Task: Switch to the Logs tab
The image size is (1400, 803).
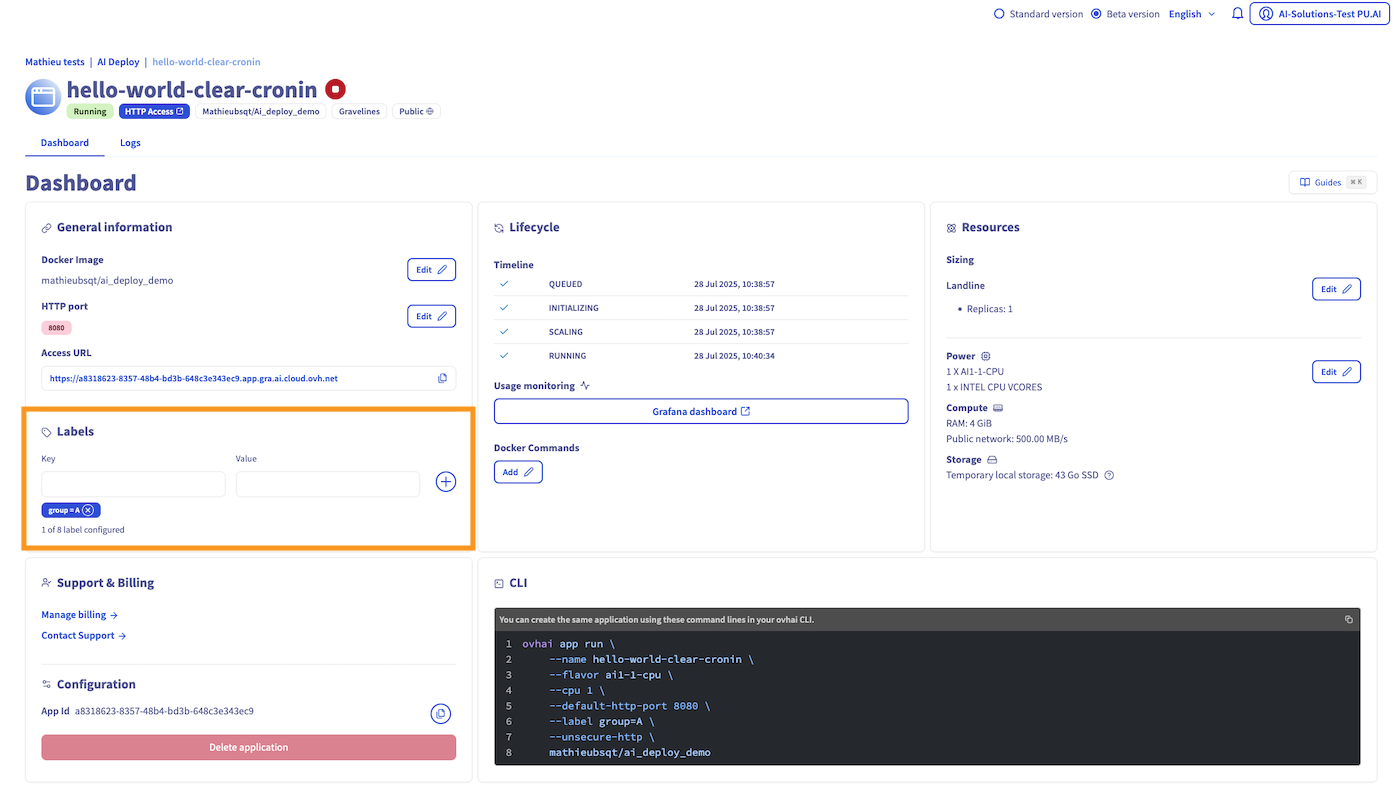Action: [x=129, y=142]
